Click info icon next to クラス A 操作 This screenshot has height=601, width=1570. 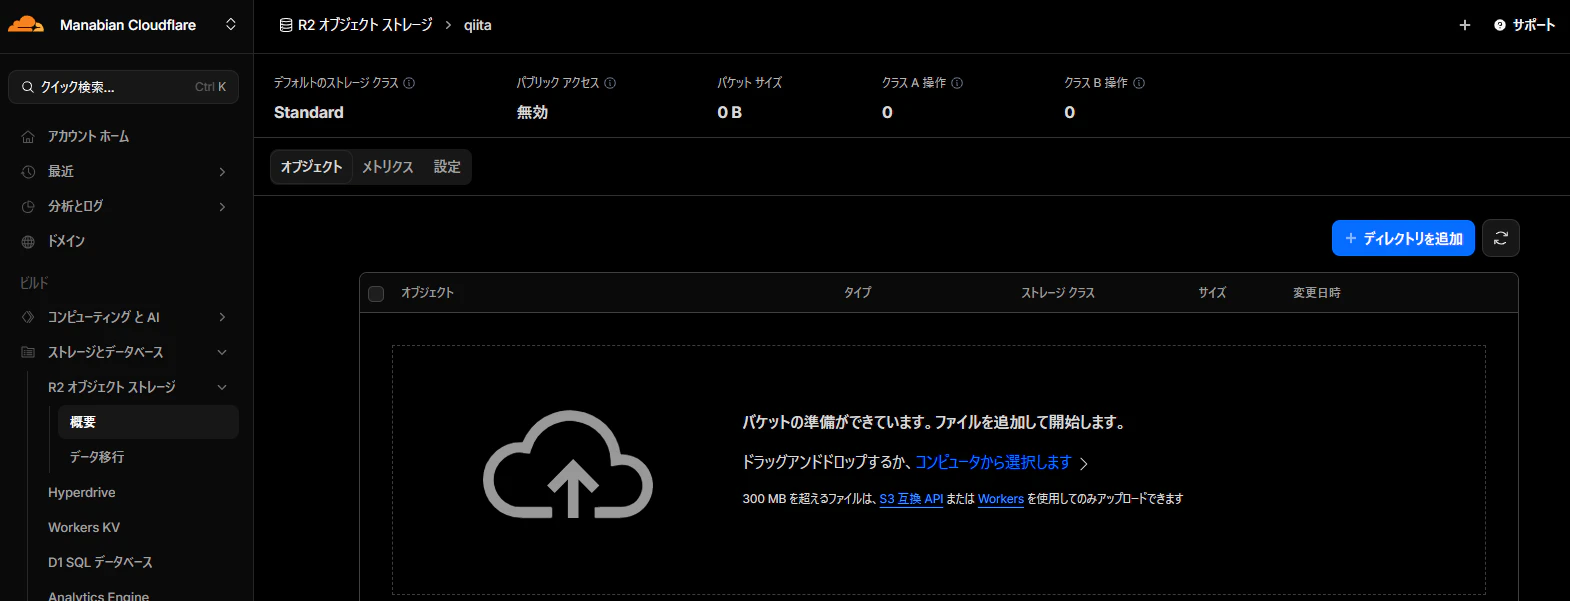tap(957, 83)
